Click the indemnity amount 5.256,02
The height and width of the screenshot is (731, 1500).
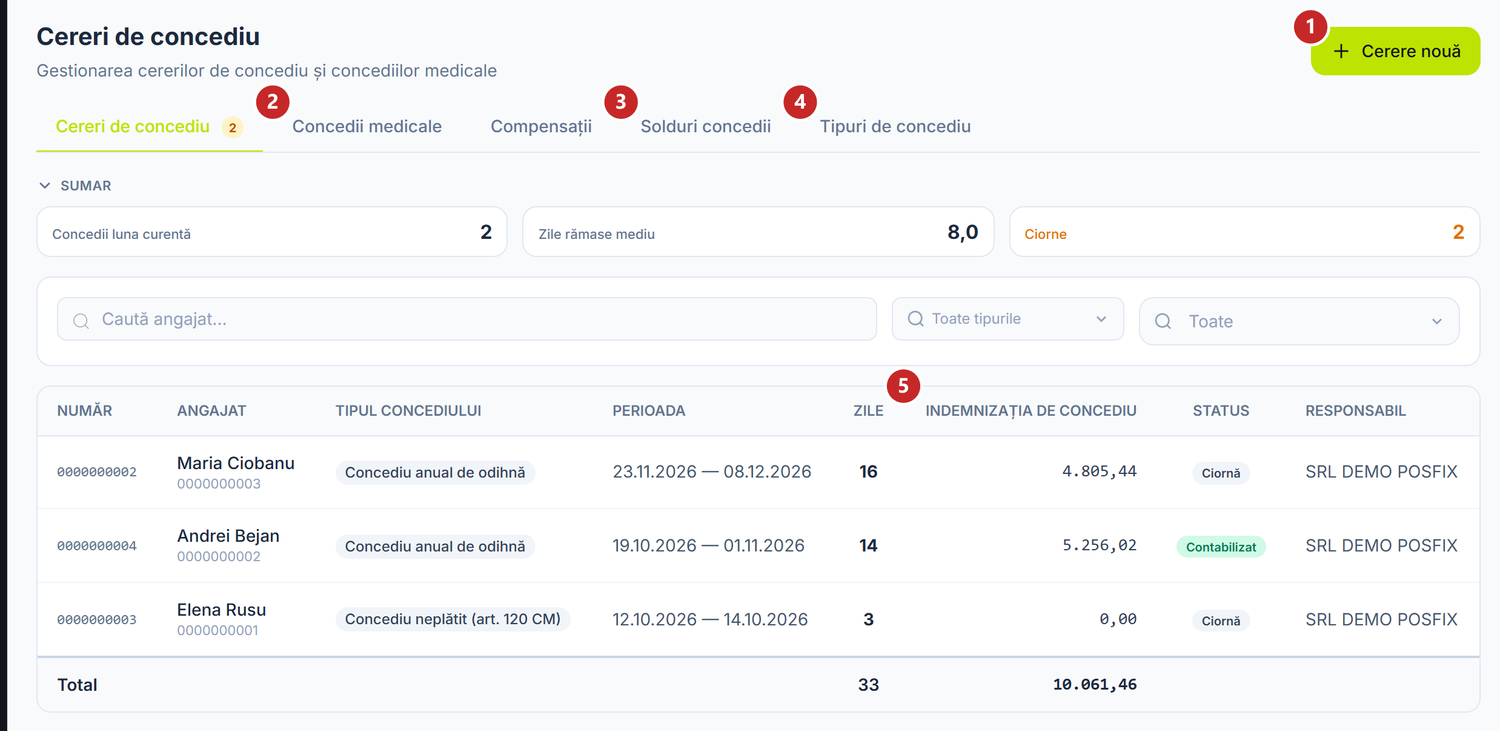click(1099, 546)
